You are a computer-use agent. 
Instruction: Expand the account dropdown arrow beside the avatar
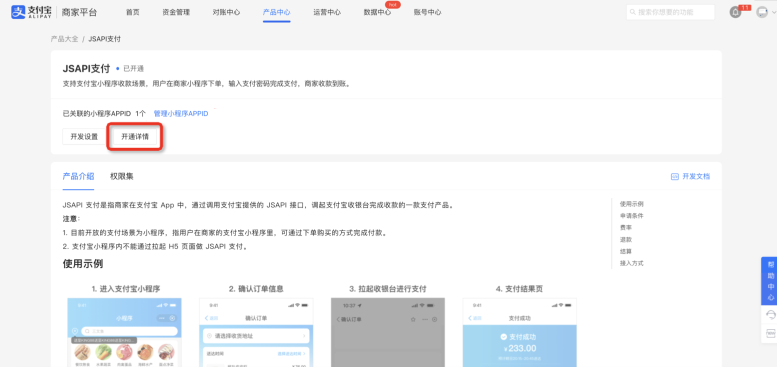(773, 12)
